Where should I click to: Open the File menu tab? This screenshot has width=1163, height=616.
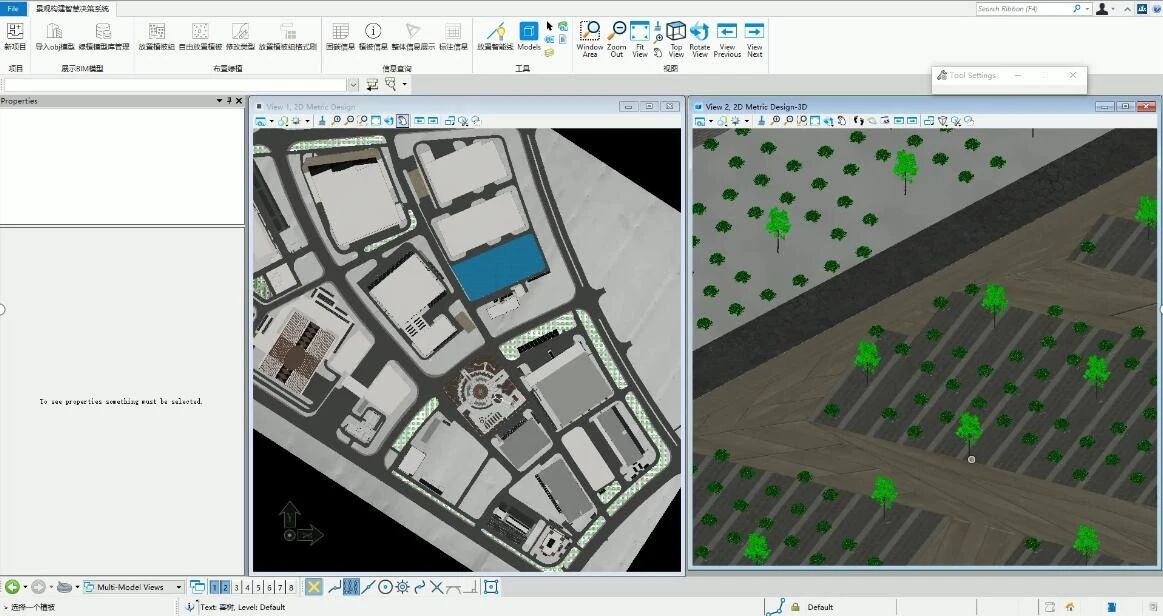point(14,8)
